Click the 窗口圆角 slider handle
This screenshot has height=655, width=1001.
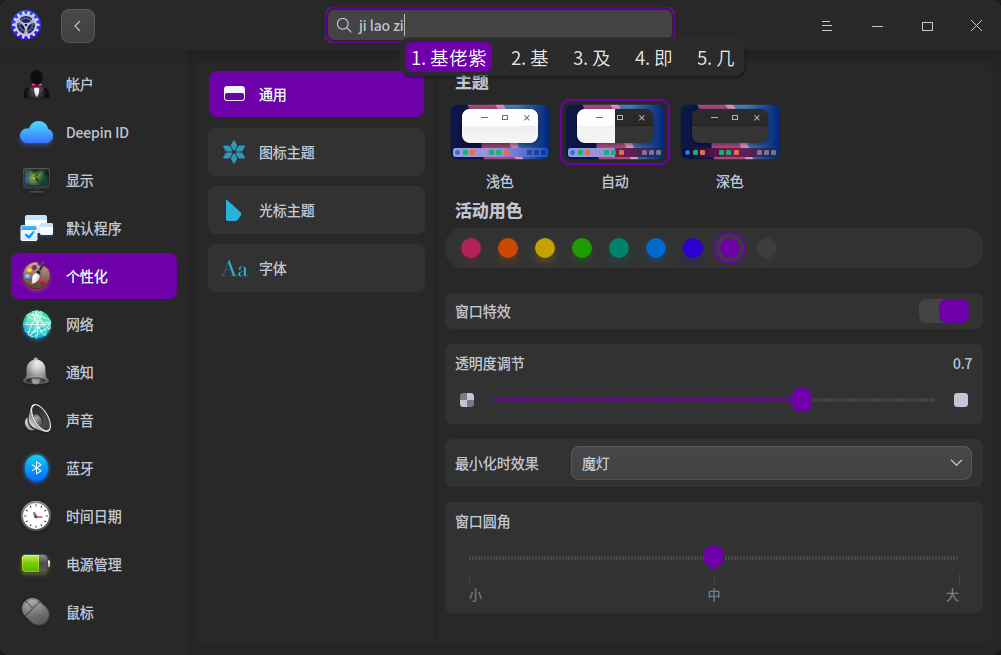pos(714,557)
